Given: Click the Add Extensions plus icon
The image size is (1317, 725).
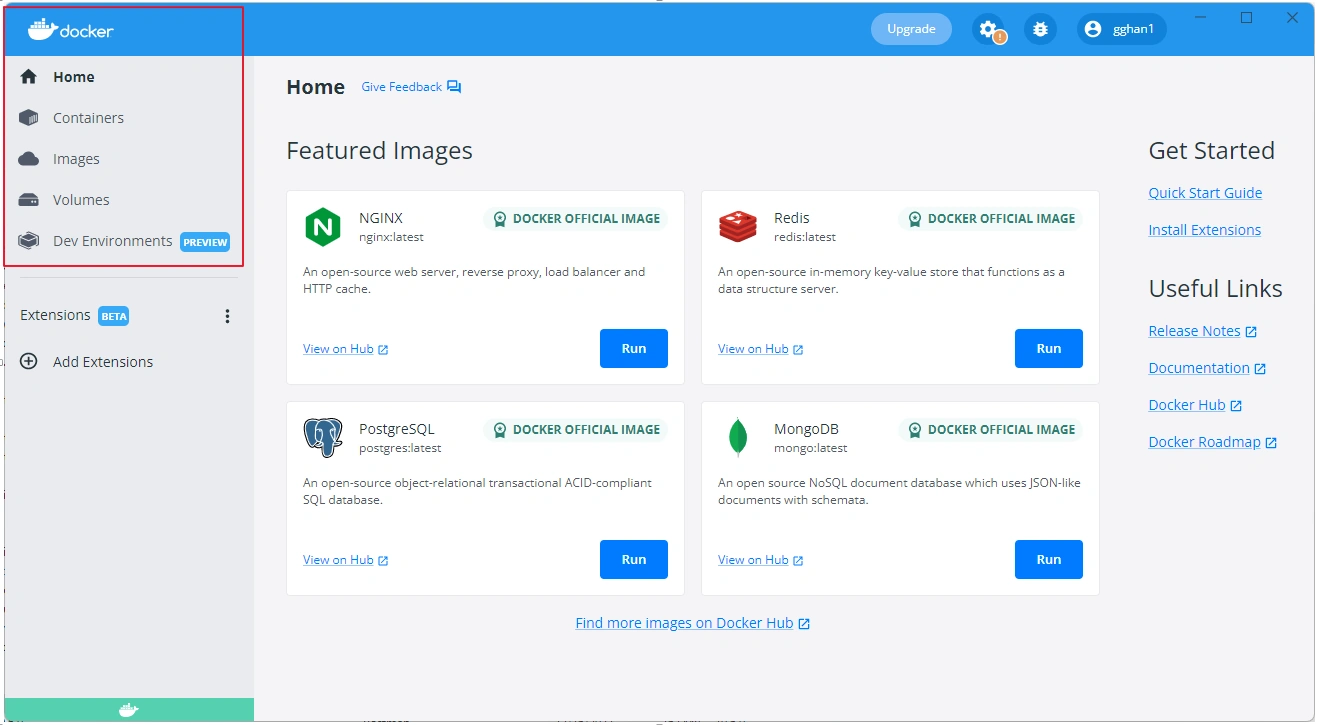Looking at the screenshot, I should (x=29, y=362).
